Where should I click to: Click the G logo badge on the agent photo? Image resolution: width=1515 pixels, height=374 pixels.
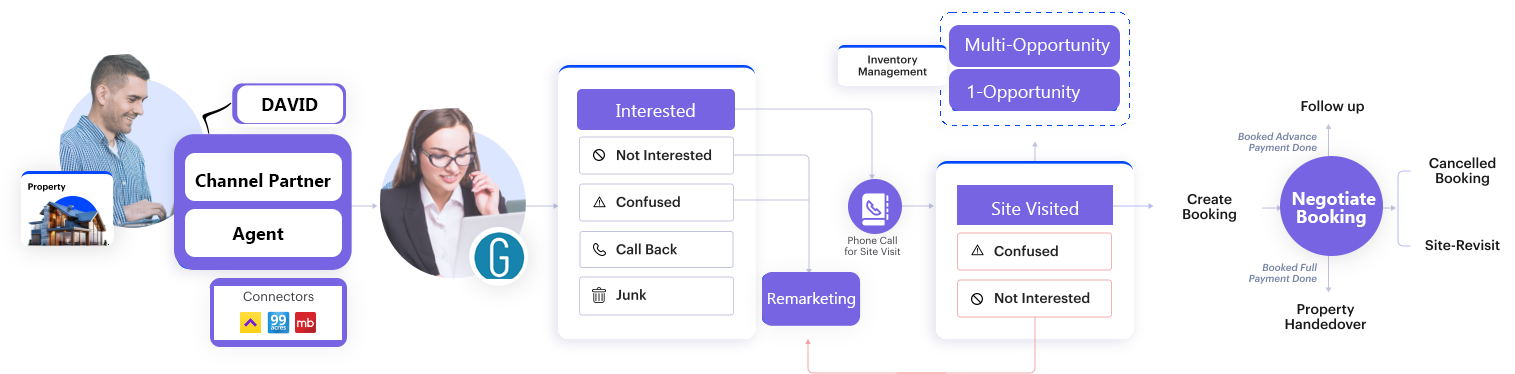click(499, 258)
